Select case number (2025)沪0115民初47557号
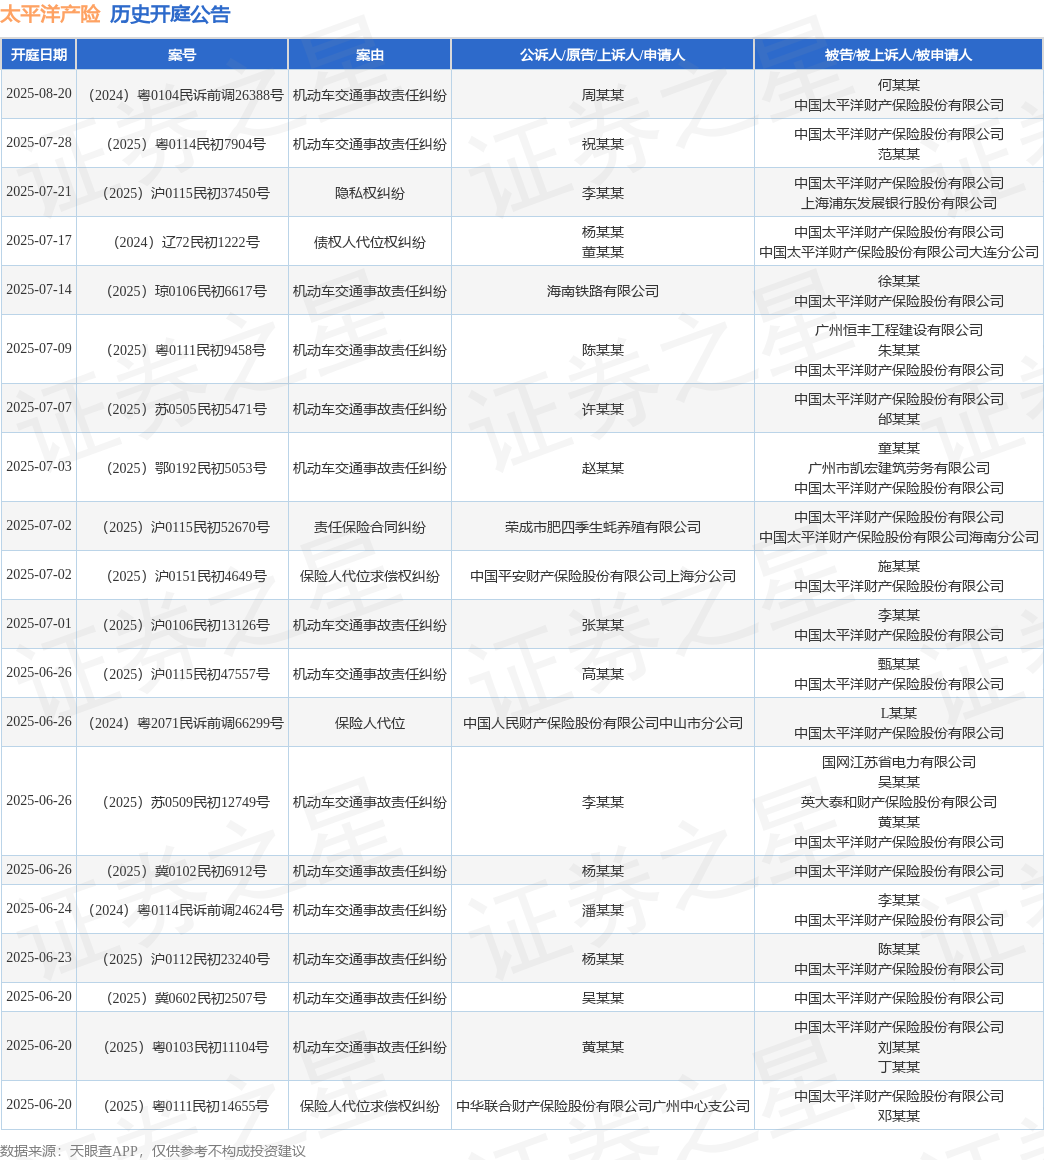This screenshot has width=1044, height=1160. (x=185, y=674)
